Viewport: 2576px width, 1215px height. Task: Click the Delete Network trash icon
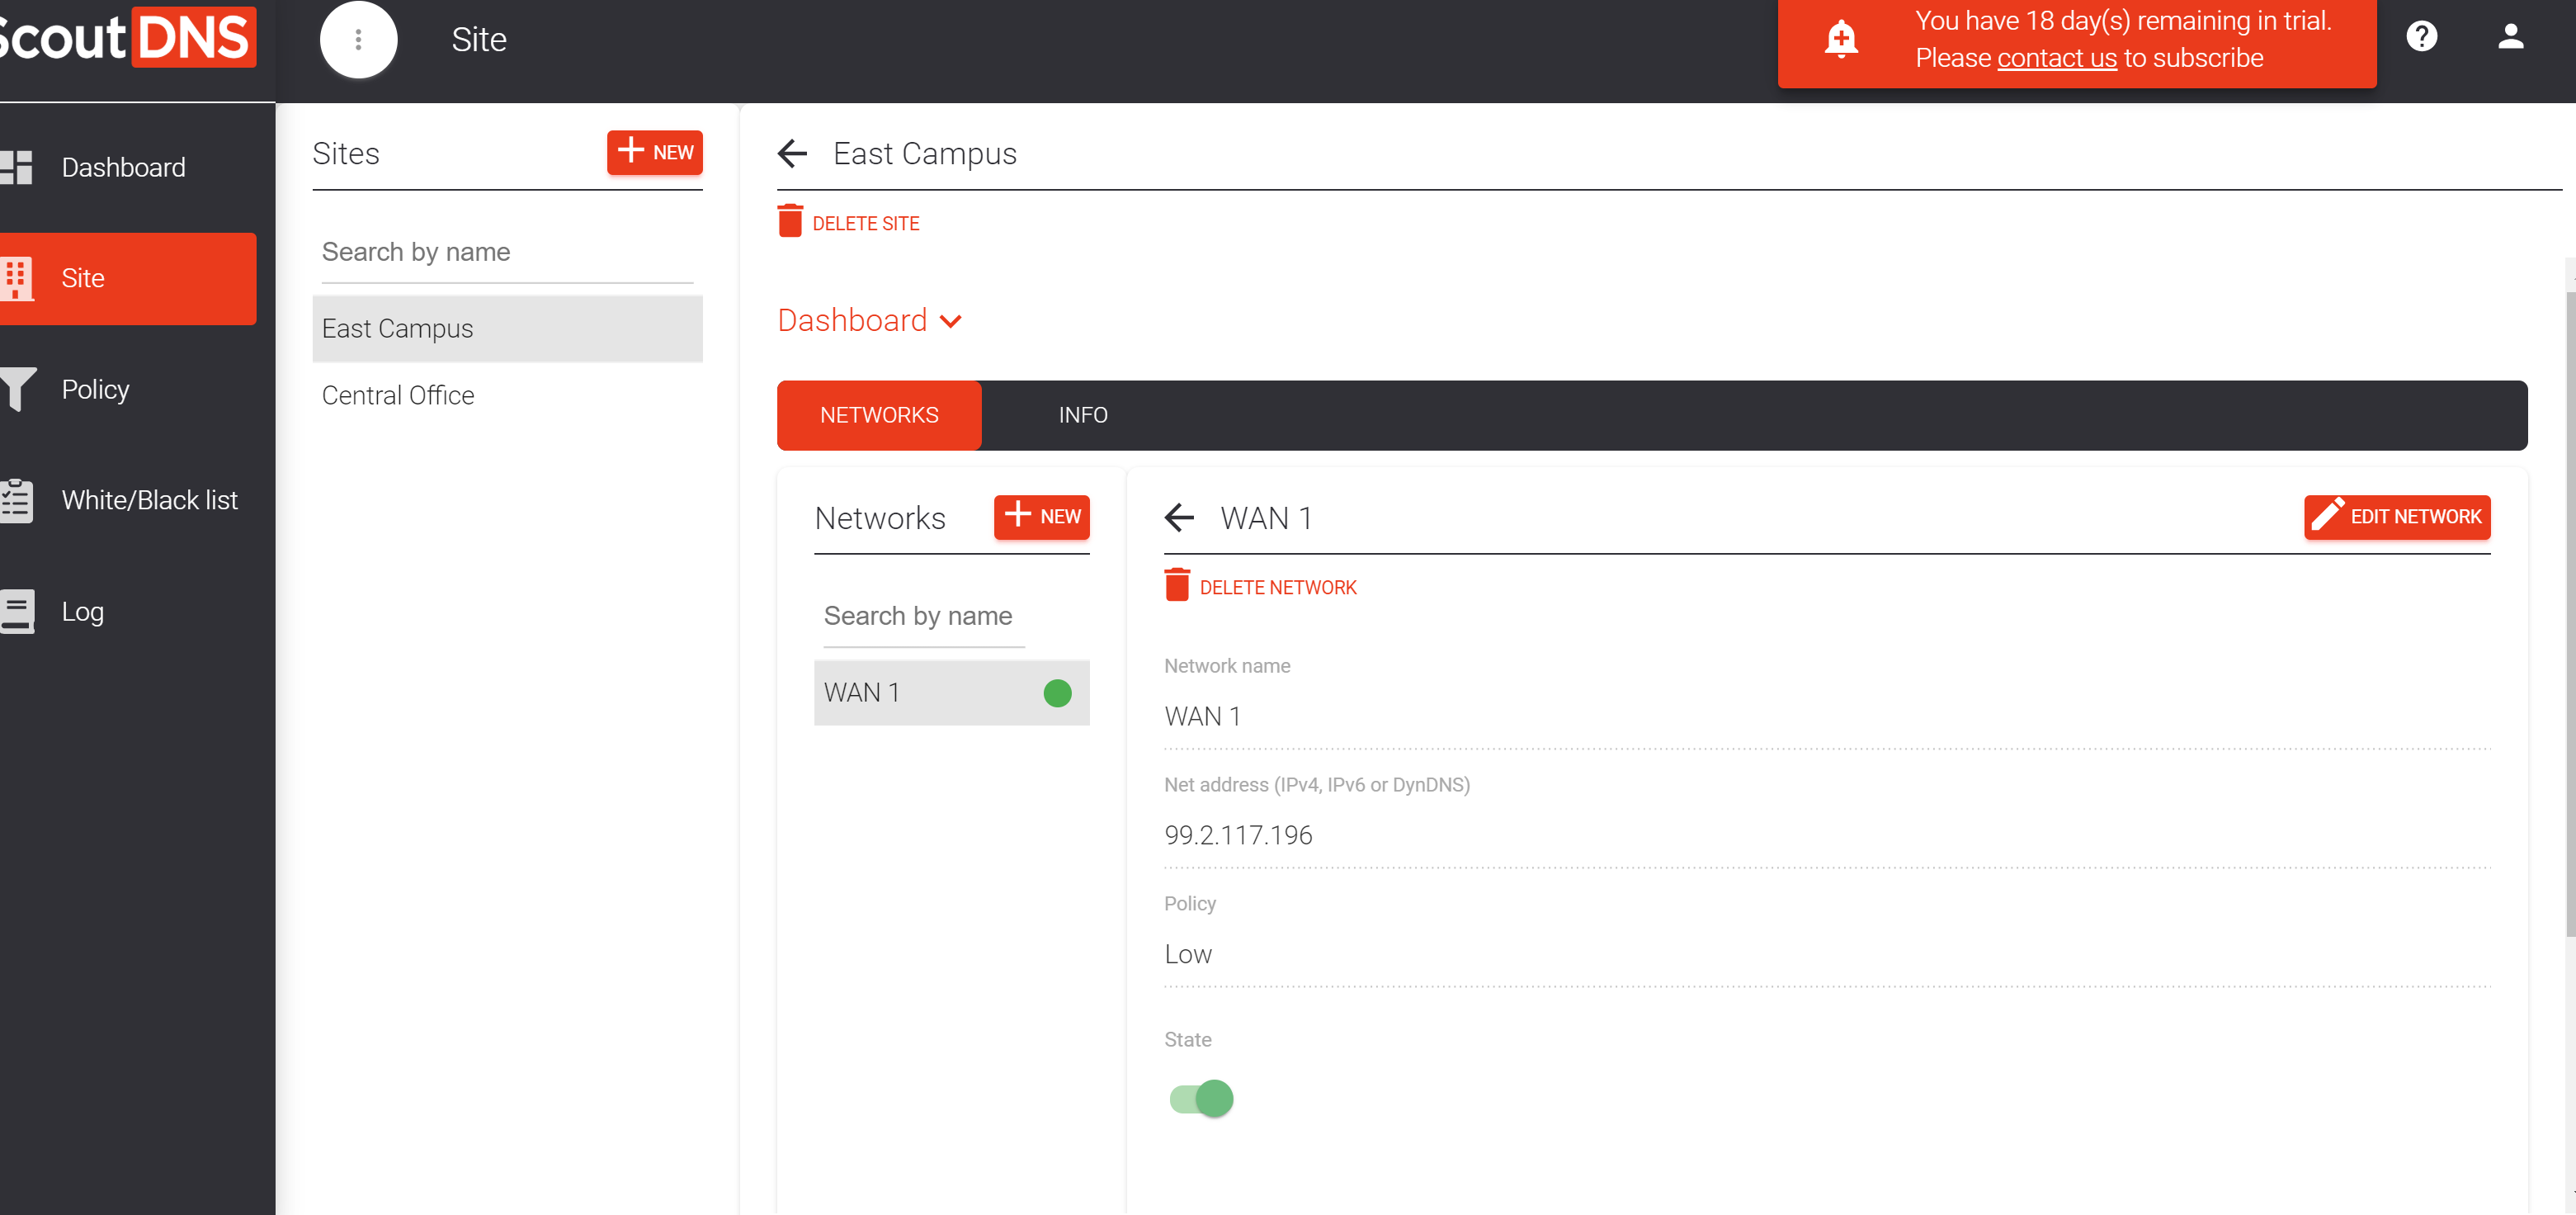1177,586
